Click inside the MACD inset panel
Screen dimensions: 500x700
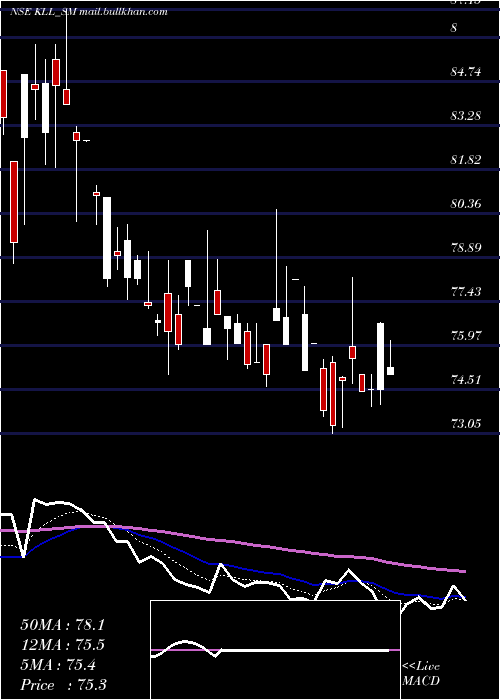click(x=275, y=650)
